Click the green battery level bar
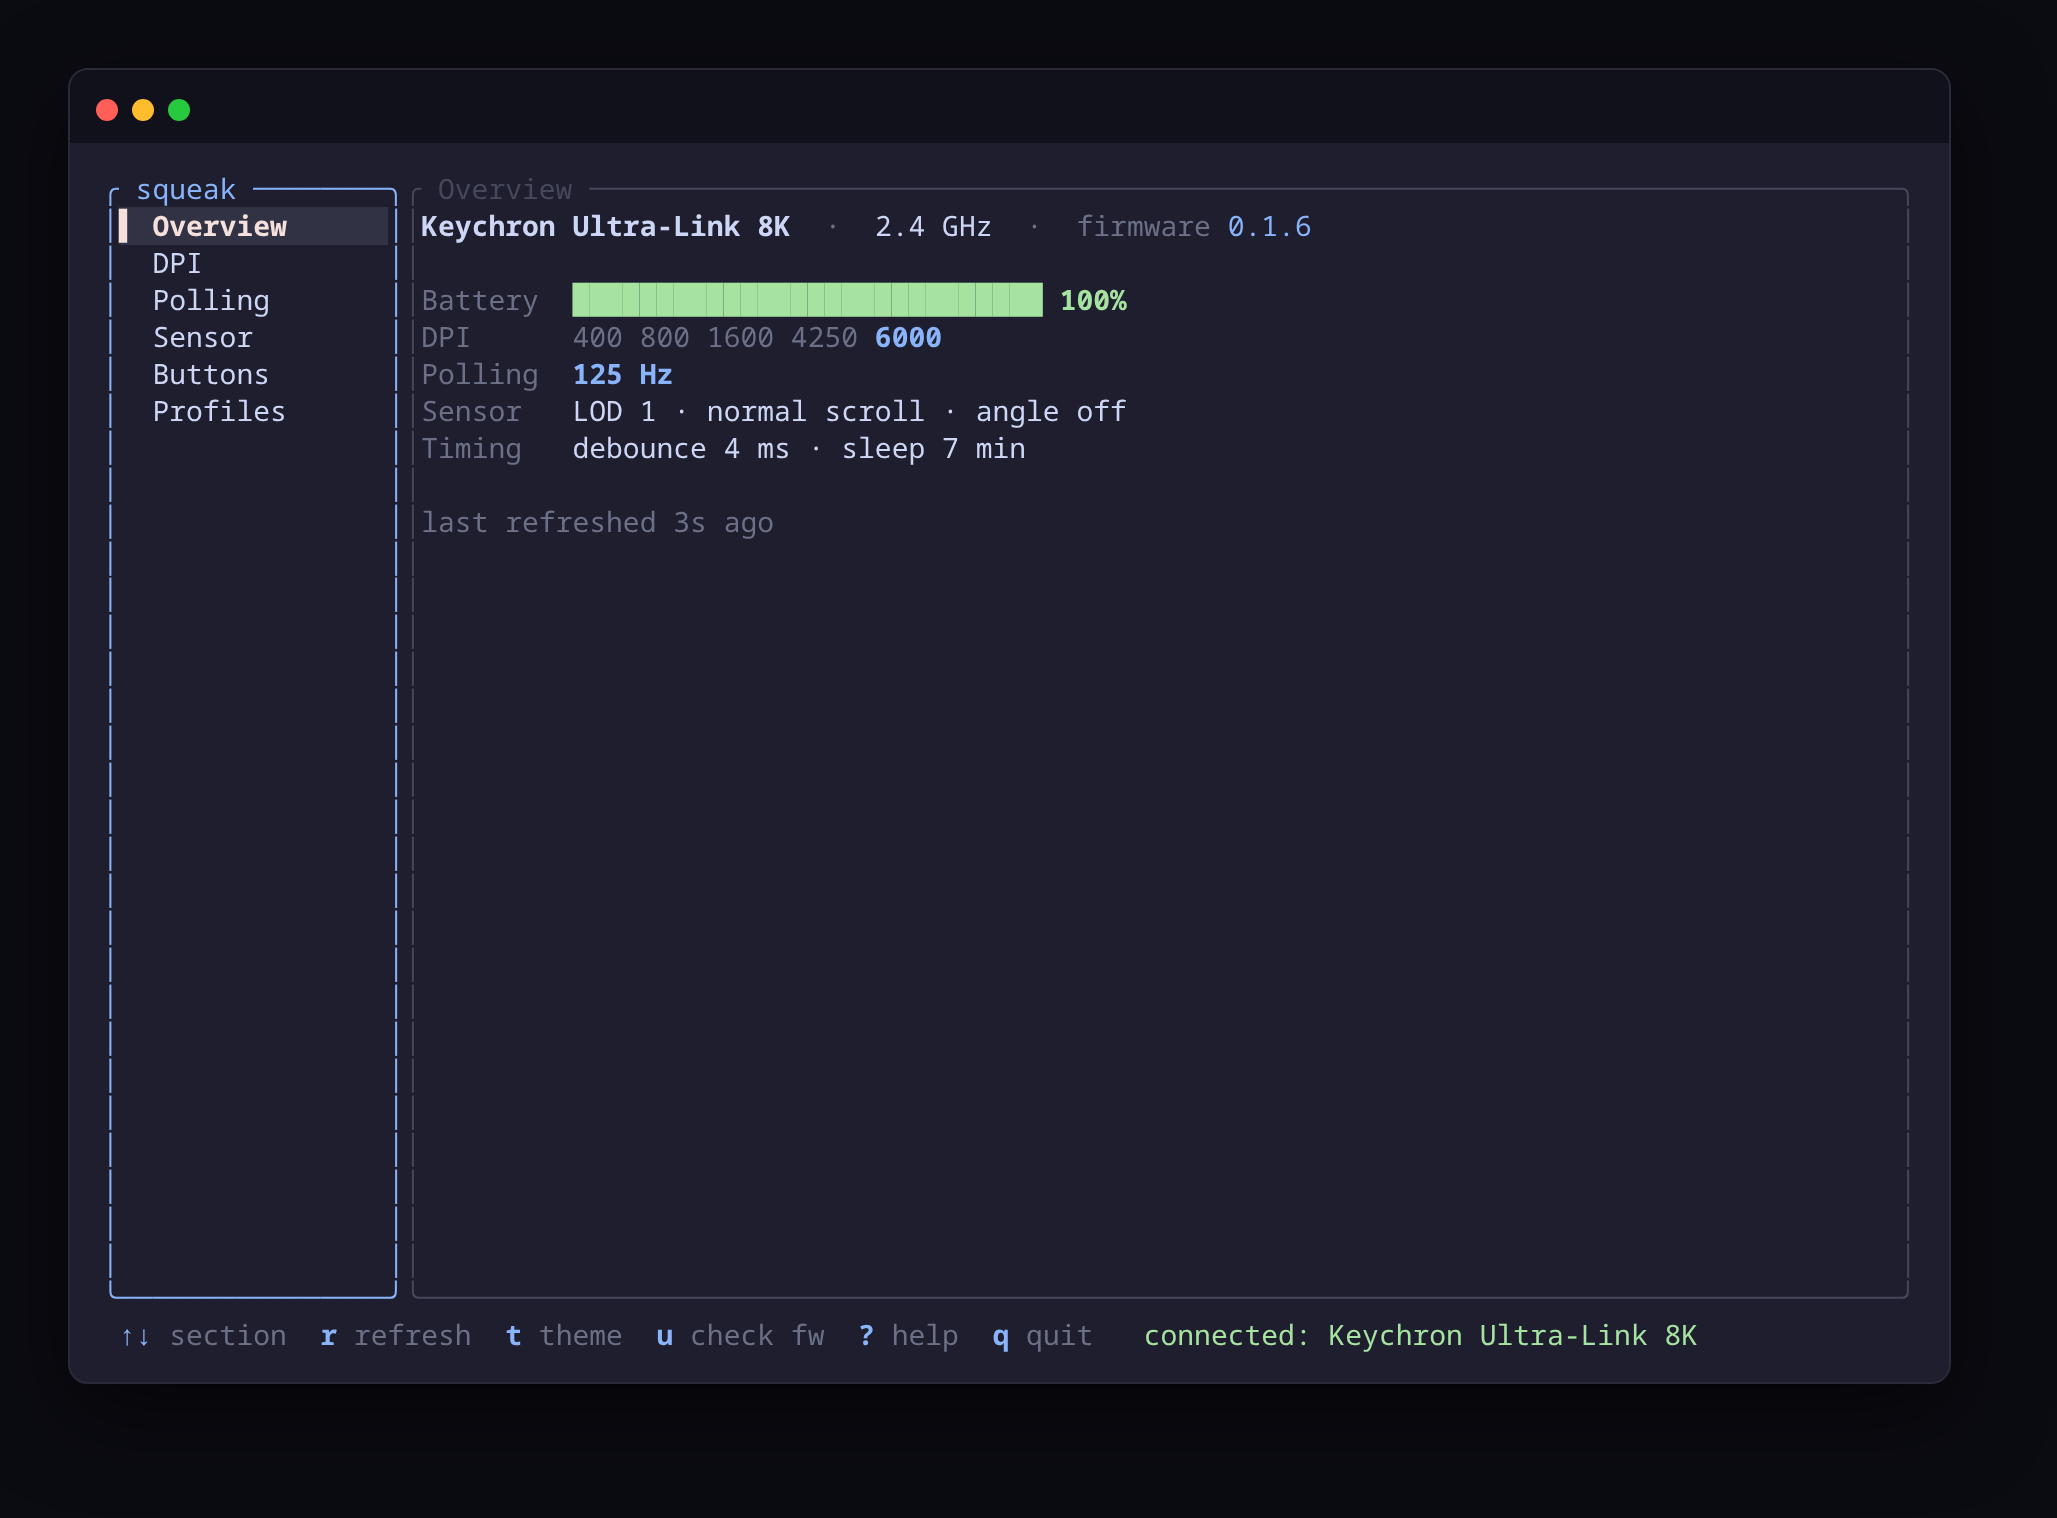The height and width of the screenshot is (1518, 2057). (807, 300)
